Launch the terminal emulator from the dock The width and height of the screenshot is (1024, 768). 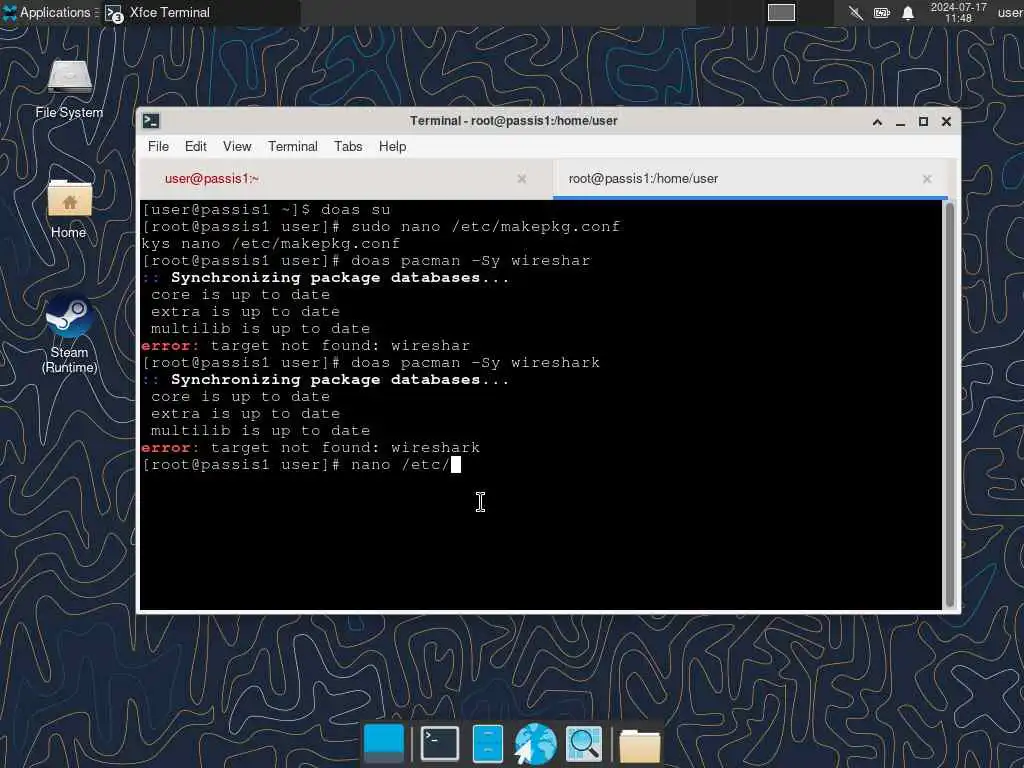coord(440,743)
